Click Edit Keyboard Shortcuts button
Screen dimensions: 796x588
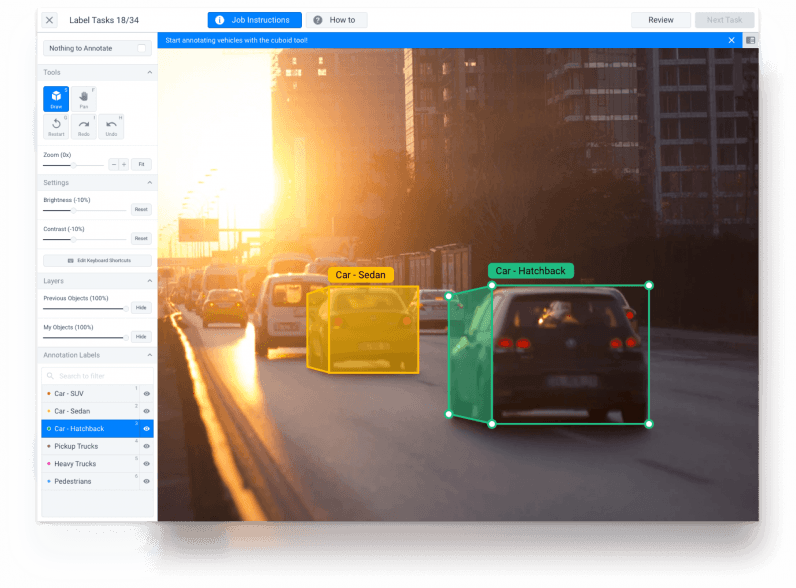(97, 261)
